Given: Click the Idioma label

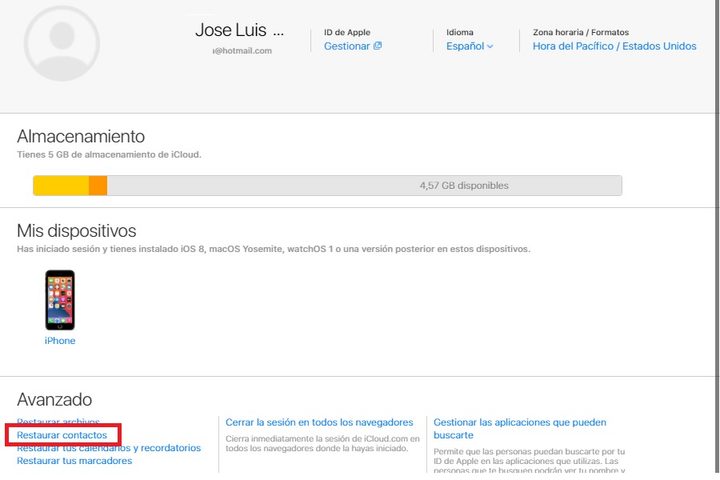Looking at the screenshot, I should 460,32.
